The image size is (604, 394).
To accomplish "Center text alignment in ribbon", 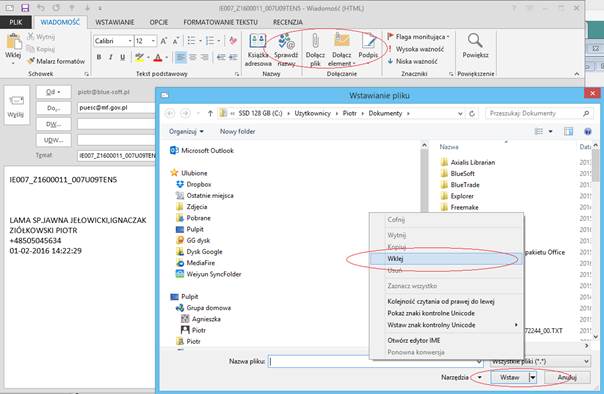I will point(193,58).
